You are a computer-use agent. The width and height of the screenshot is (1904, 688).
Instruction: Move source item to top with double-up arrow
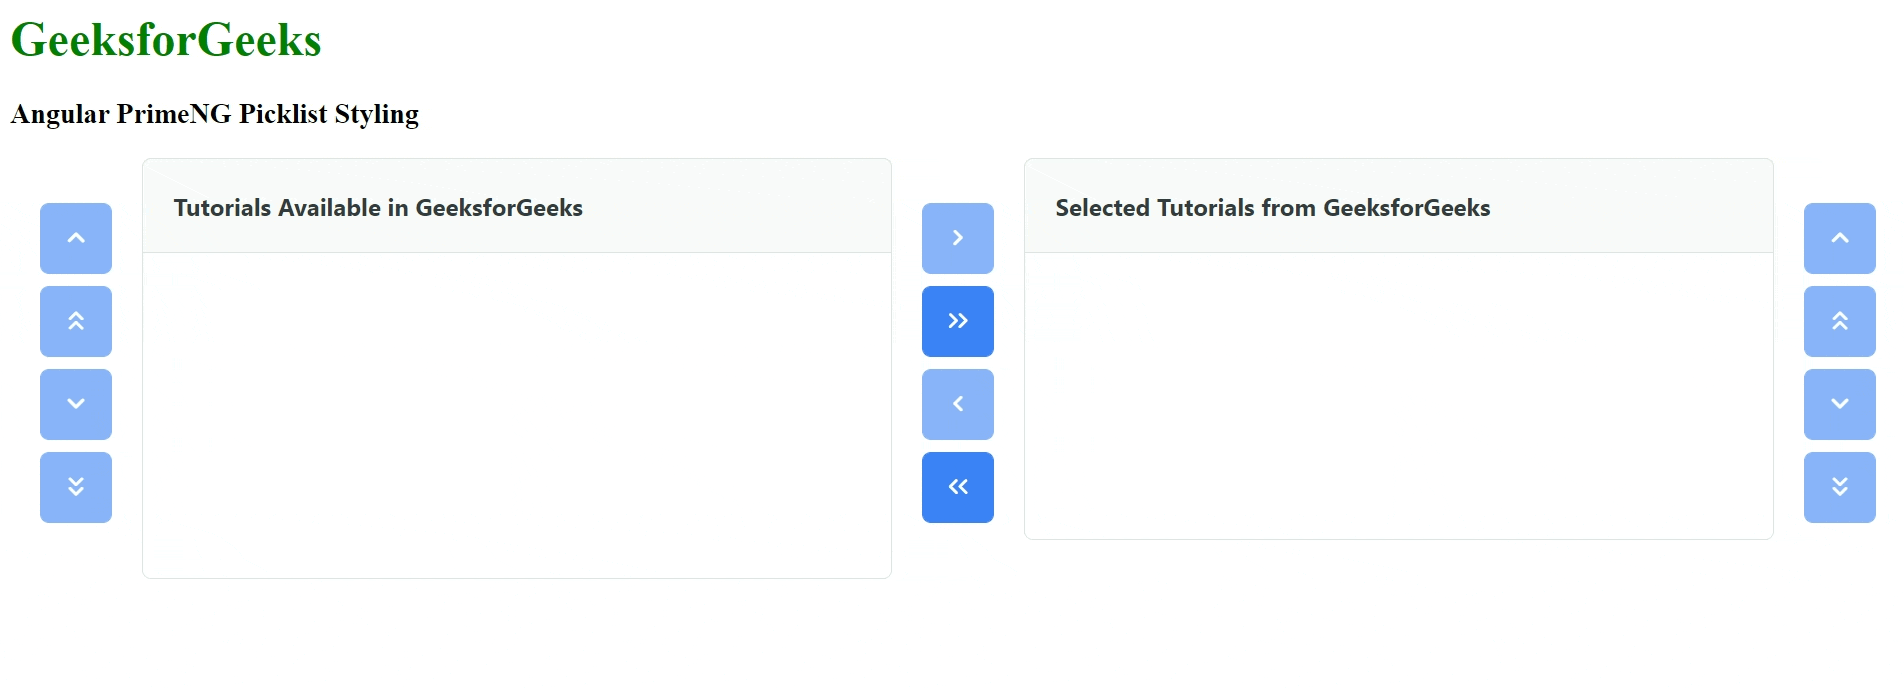pyautogui.click(x=76, y=321)
